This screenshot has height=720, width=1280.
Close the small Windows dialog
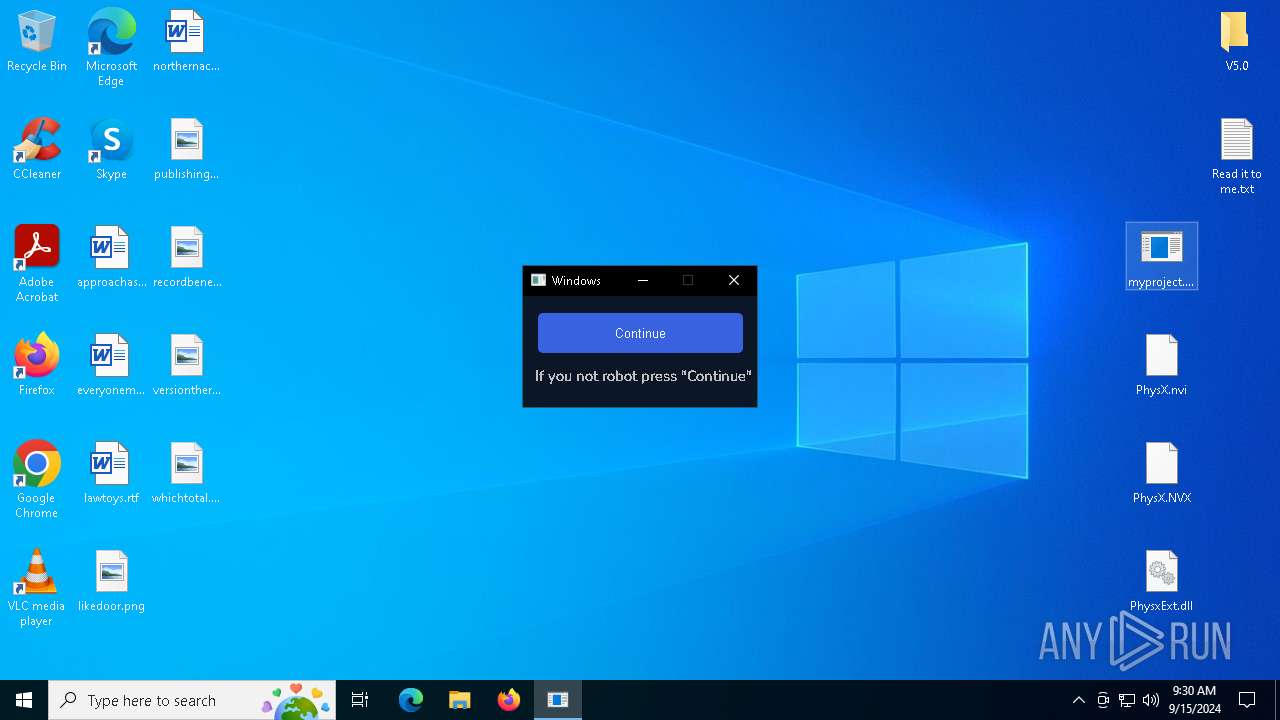[734, 281]
